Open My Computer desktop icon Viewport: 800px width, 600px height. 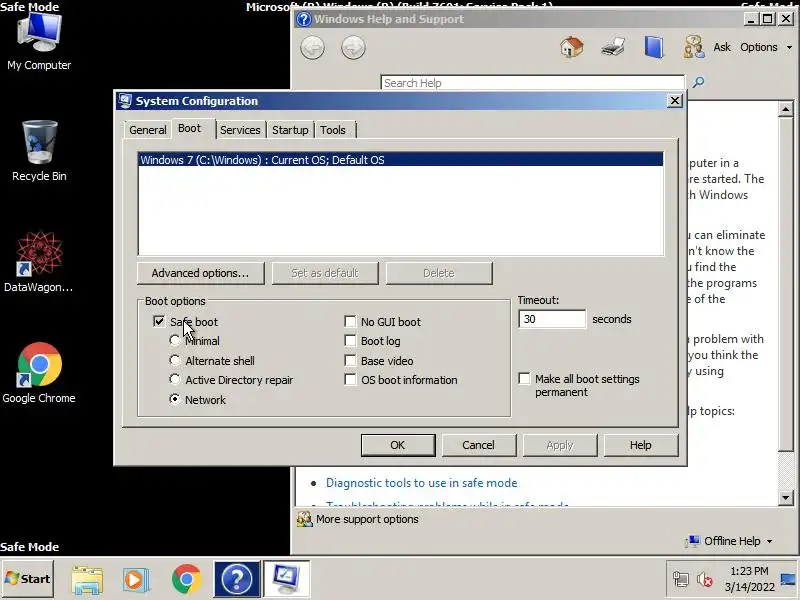(39, 41)
